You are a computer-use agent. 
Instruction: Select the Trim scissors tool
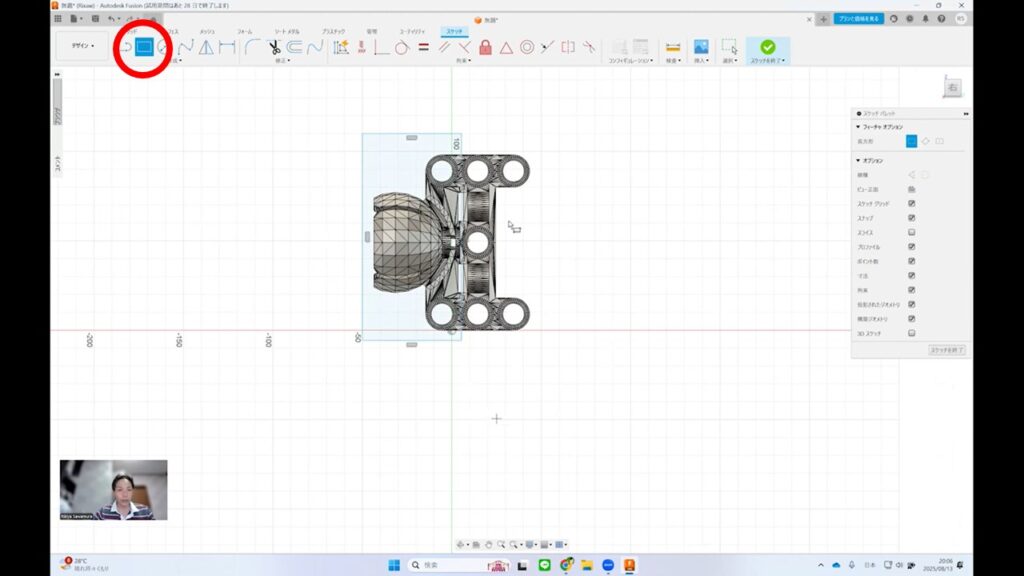(274, 47)
